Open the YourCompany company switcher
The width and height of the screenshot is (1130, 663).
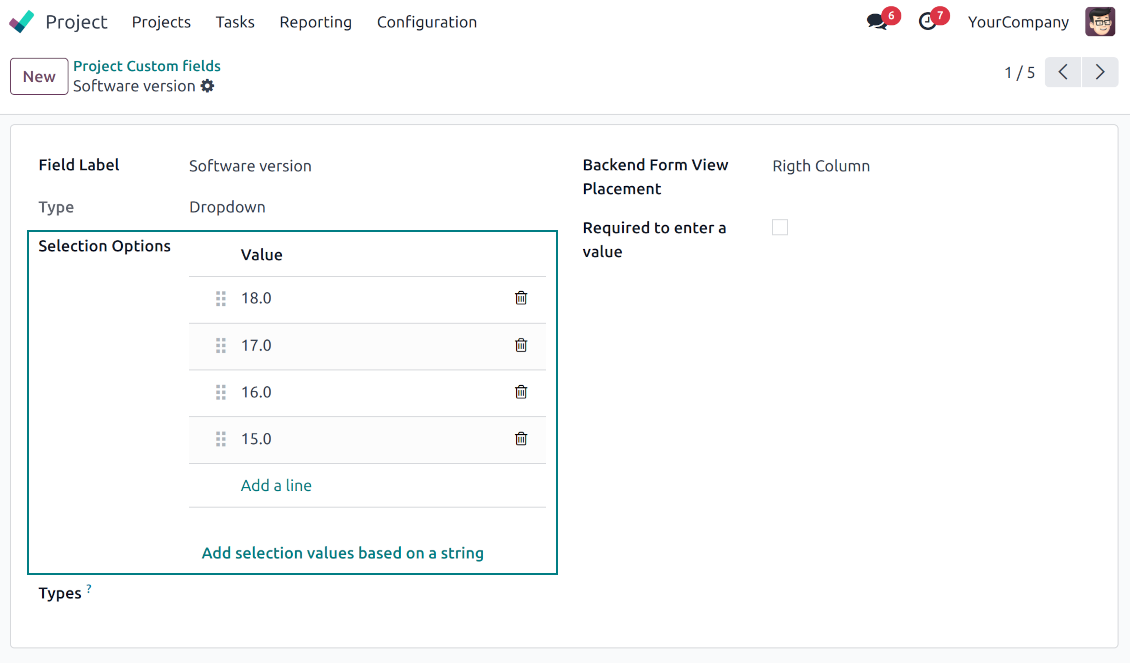point(1018,22)
